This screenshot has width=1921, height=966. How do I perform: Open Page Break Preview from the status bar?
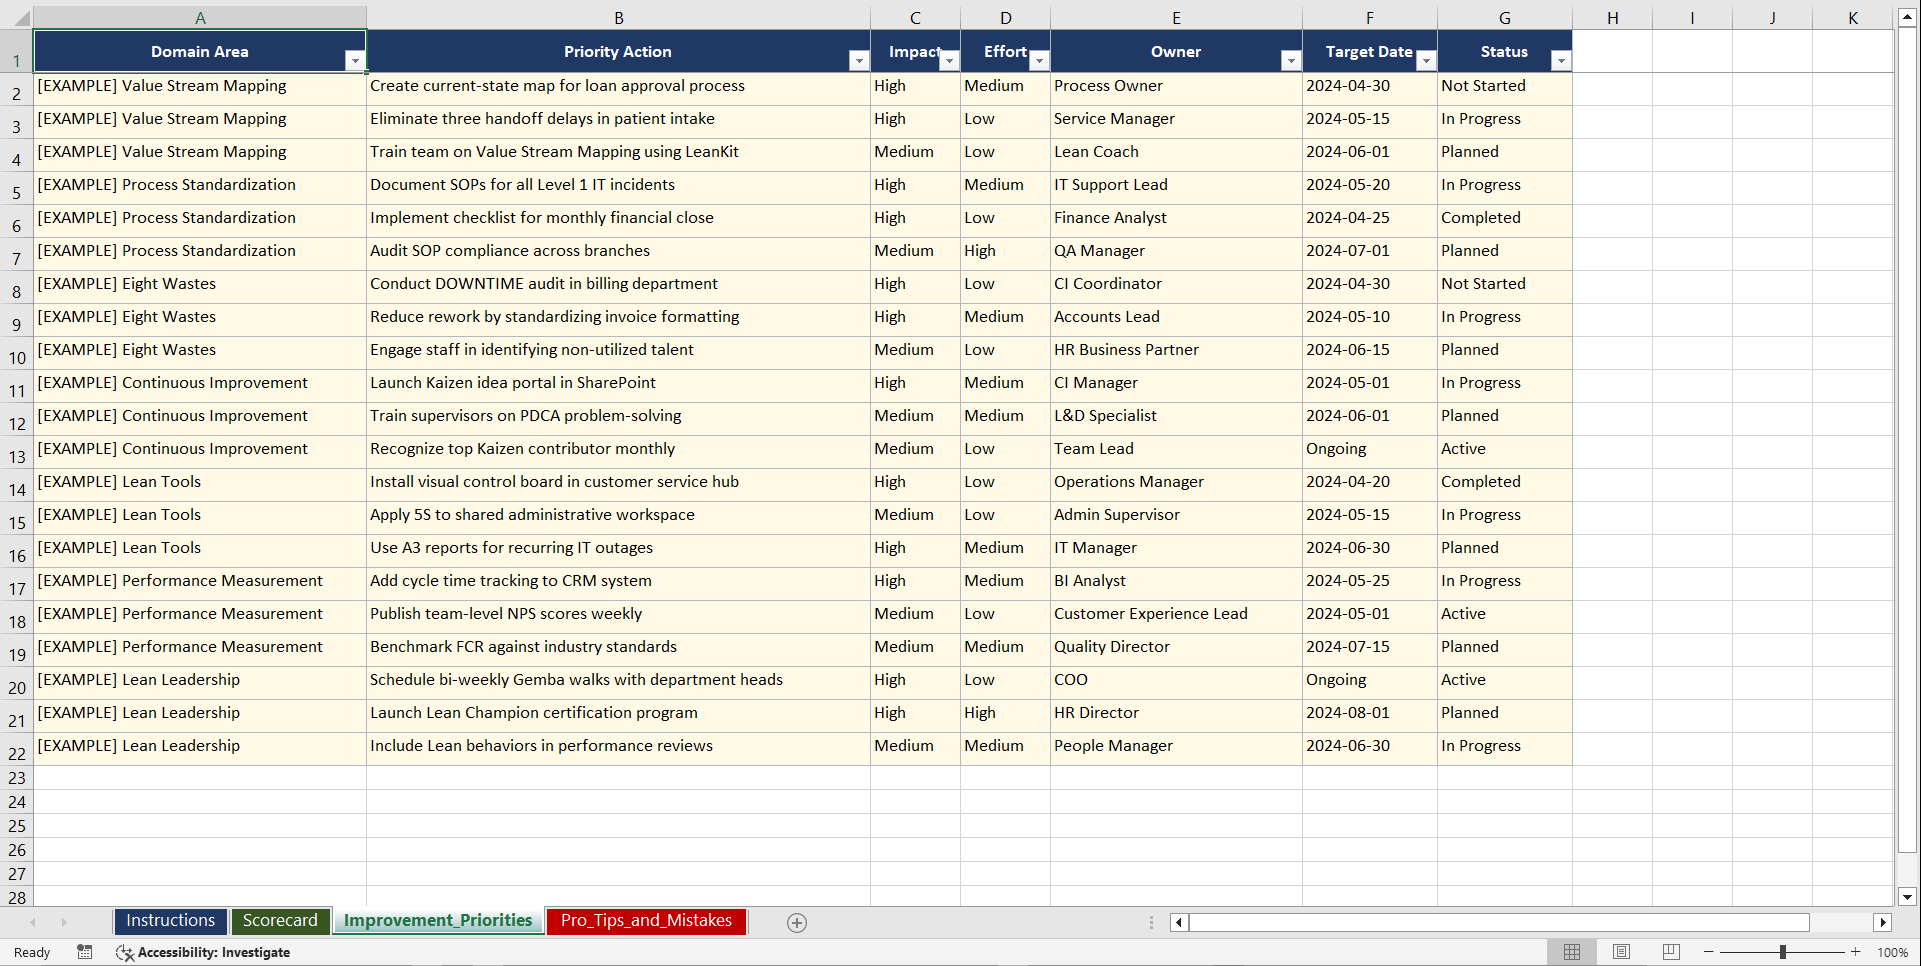(x=1670, y=952)
